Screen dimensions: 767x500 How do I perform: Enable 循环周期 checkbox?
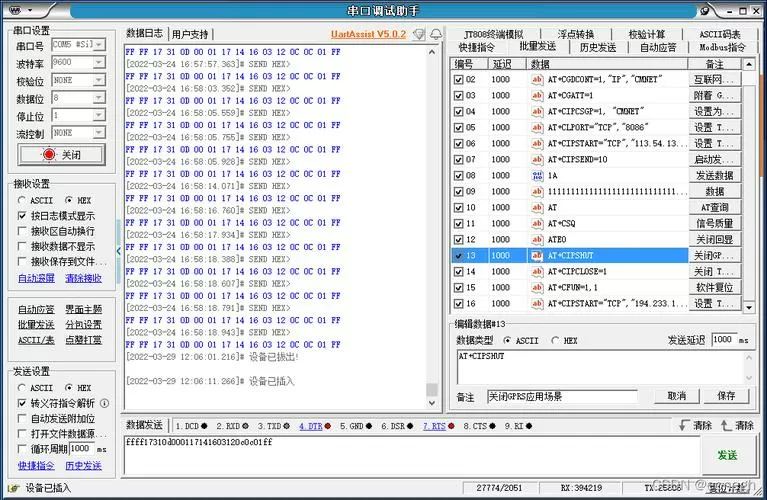point(22,449)
